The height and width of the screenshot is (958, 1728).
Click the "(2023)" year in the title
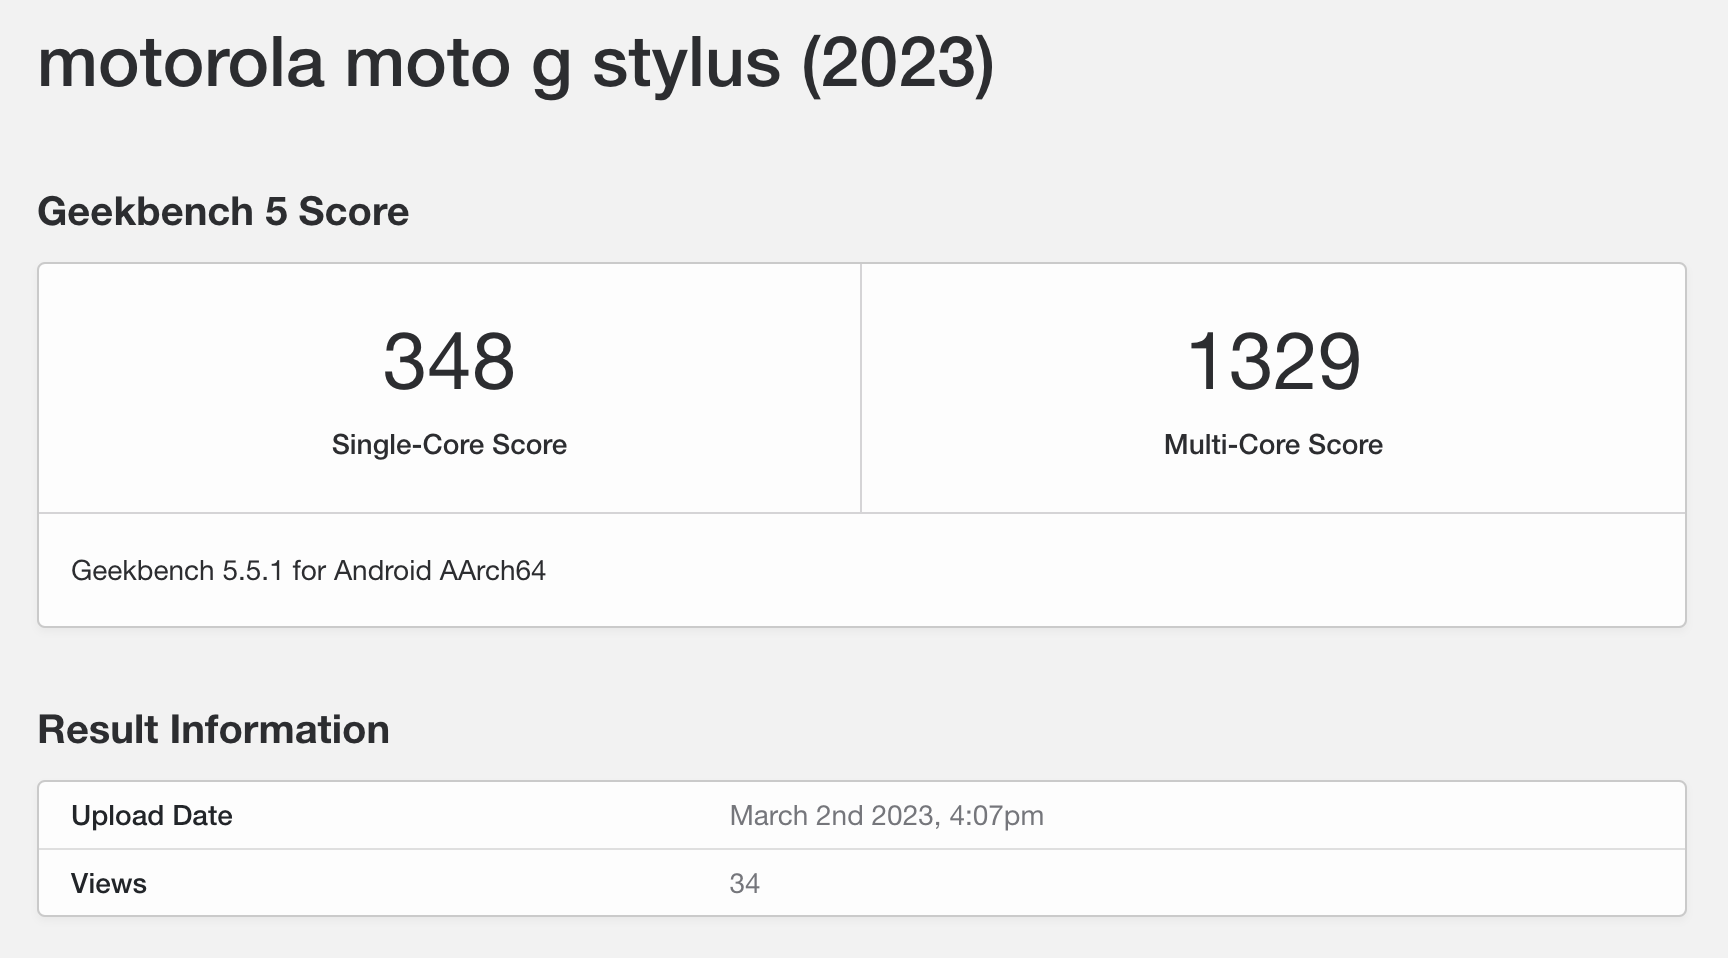coord(898,62)
